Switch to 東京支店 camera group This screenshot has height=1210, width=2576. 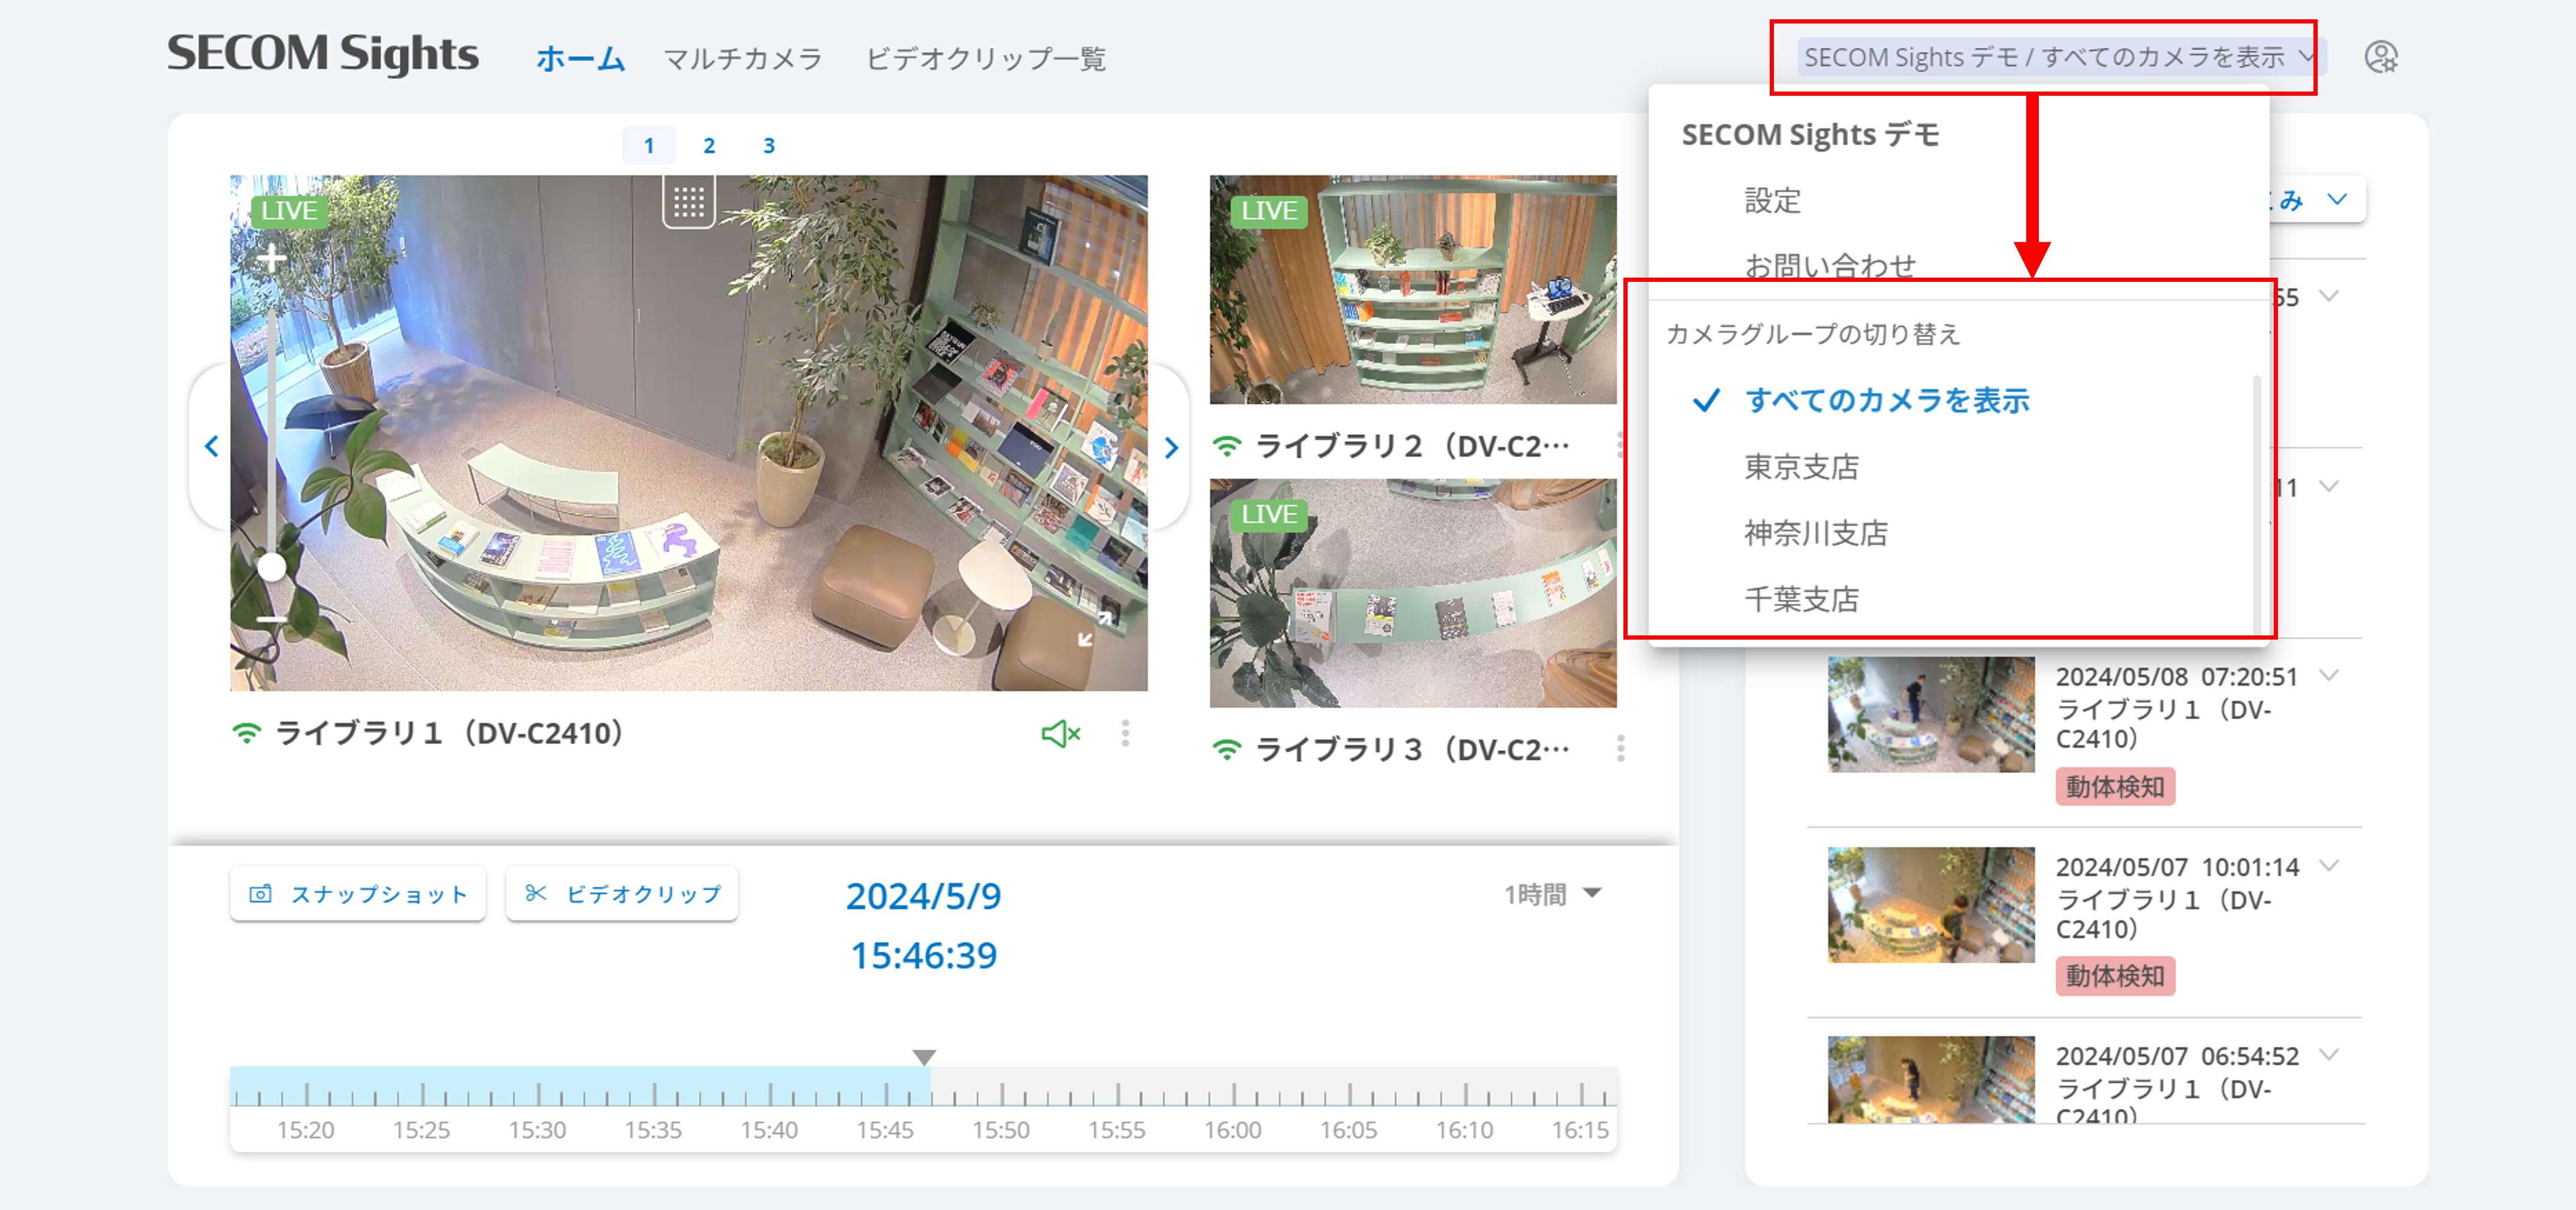point(1801,467)
